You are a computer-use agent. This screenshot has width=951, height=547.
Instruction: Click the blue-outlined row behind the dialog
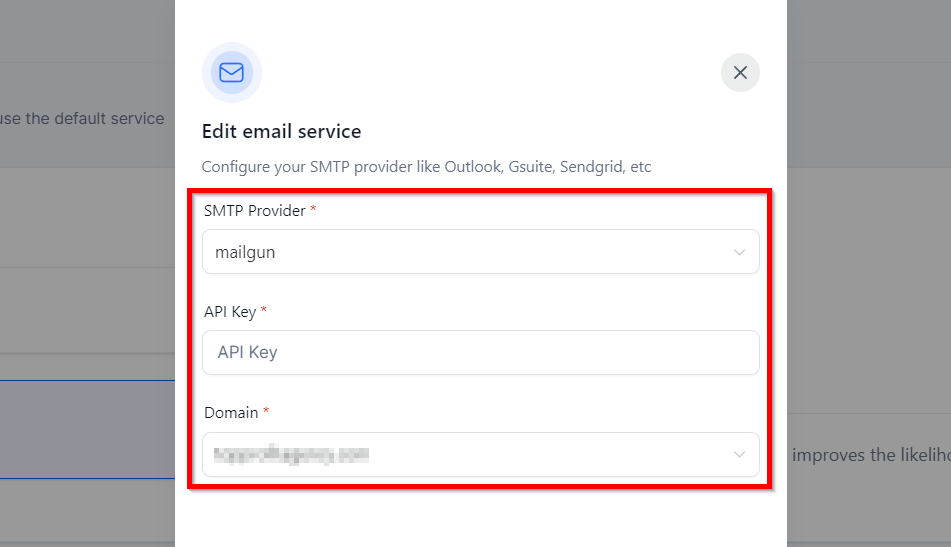tap(87, 430)
